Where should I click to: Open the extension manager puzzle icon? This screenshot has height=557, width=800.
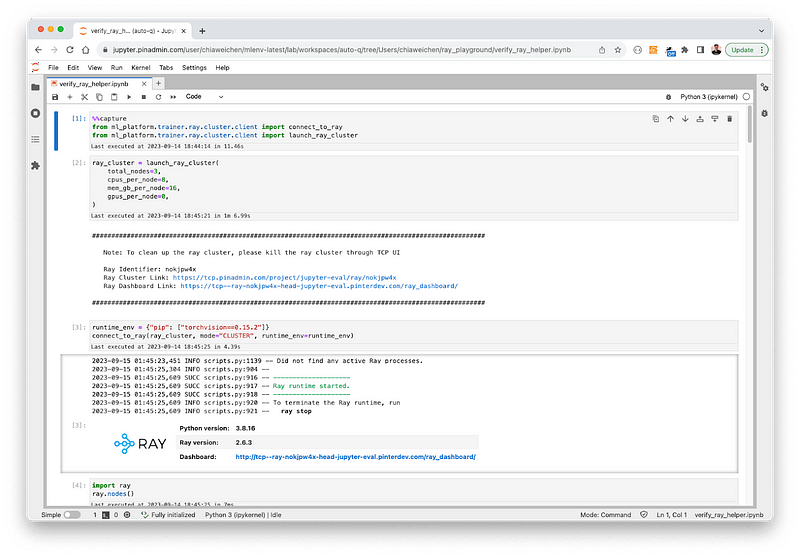[35, 165]
